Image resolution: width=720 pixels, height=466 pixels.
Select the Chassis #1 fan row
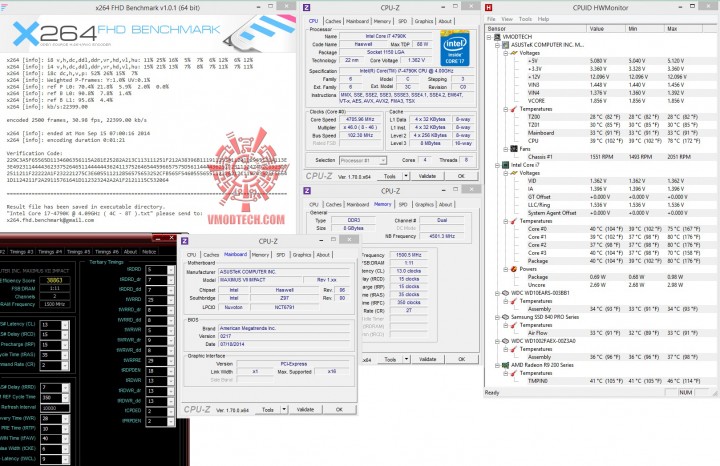pyautogui.click(x=601, y=157)
